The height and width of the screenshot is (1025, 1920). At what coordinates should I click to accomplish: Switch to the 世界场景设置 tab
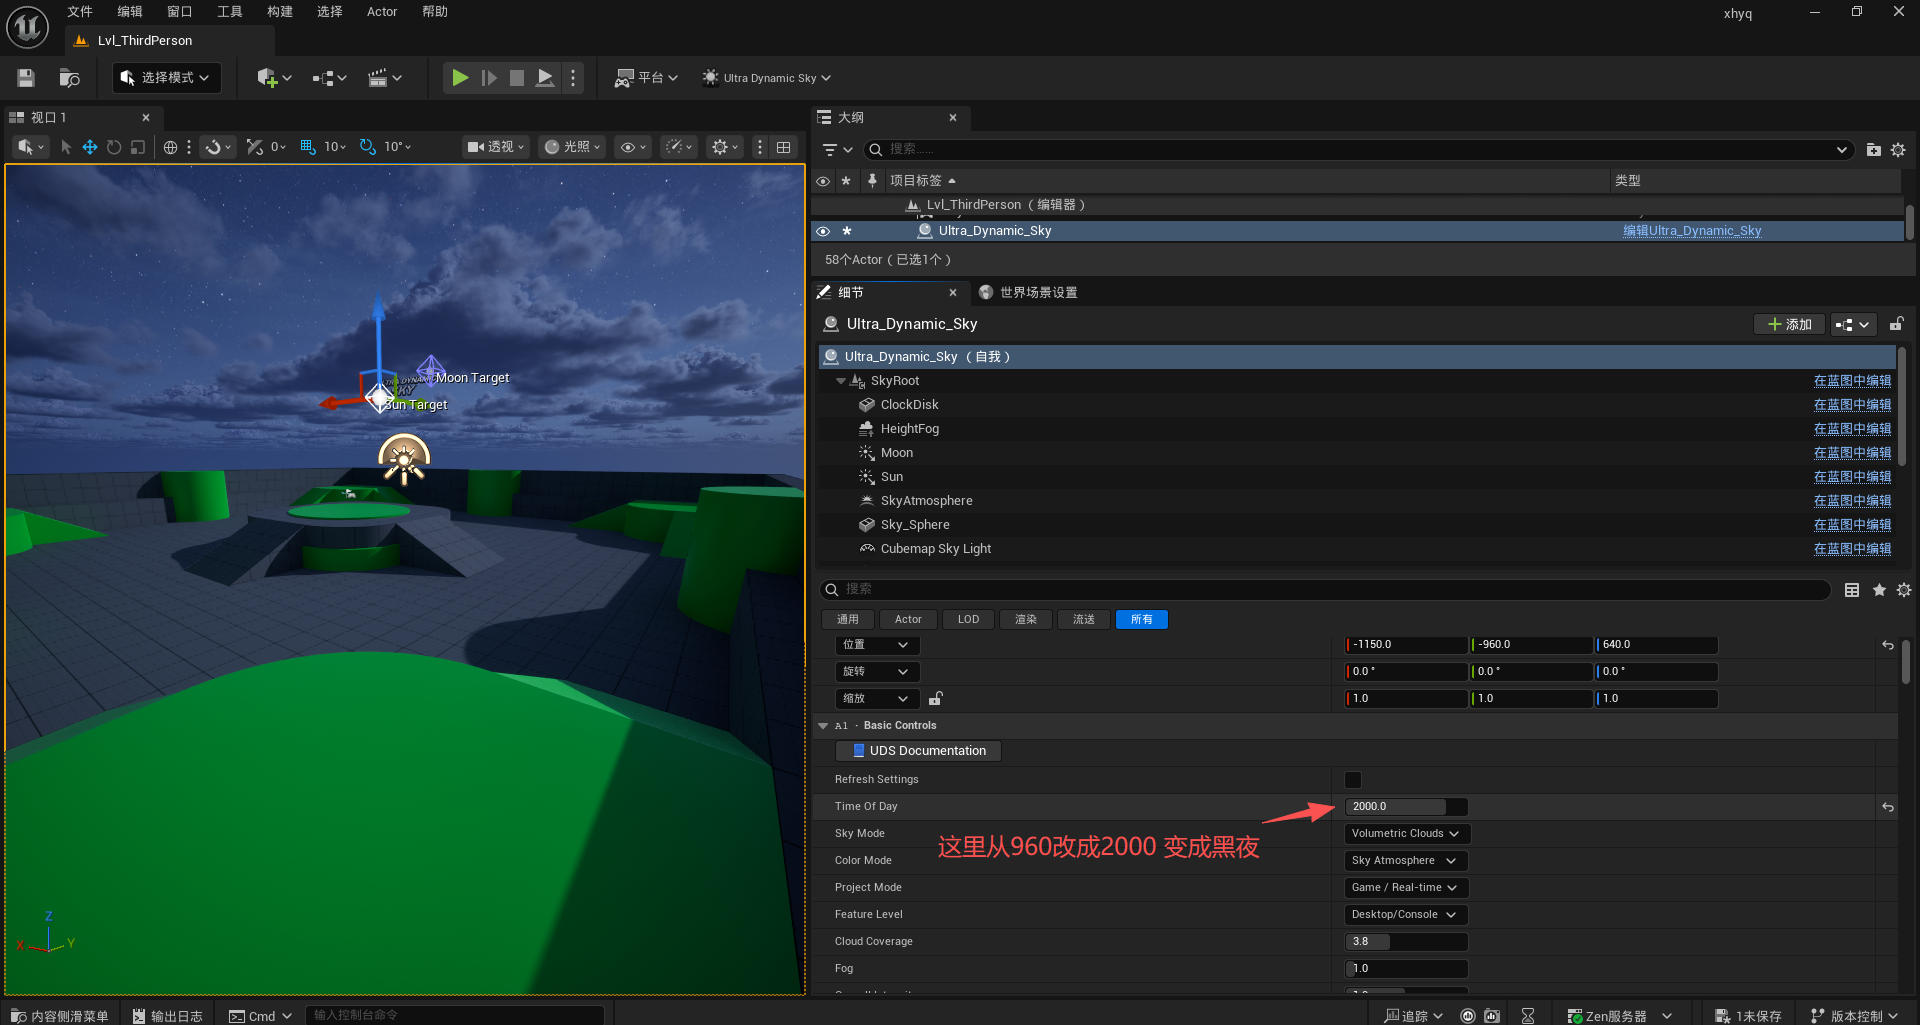(x=1029, y=293)
